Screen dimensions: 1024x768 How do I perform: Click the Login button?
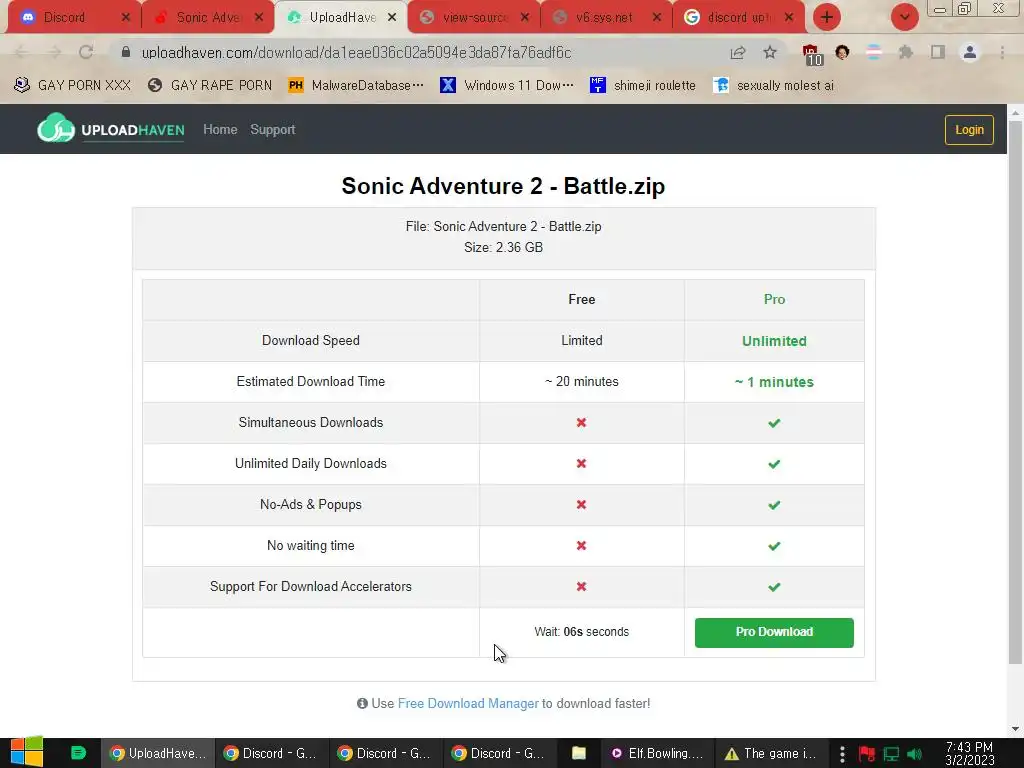[969, 129]
